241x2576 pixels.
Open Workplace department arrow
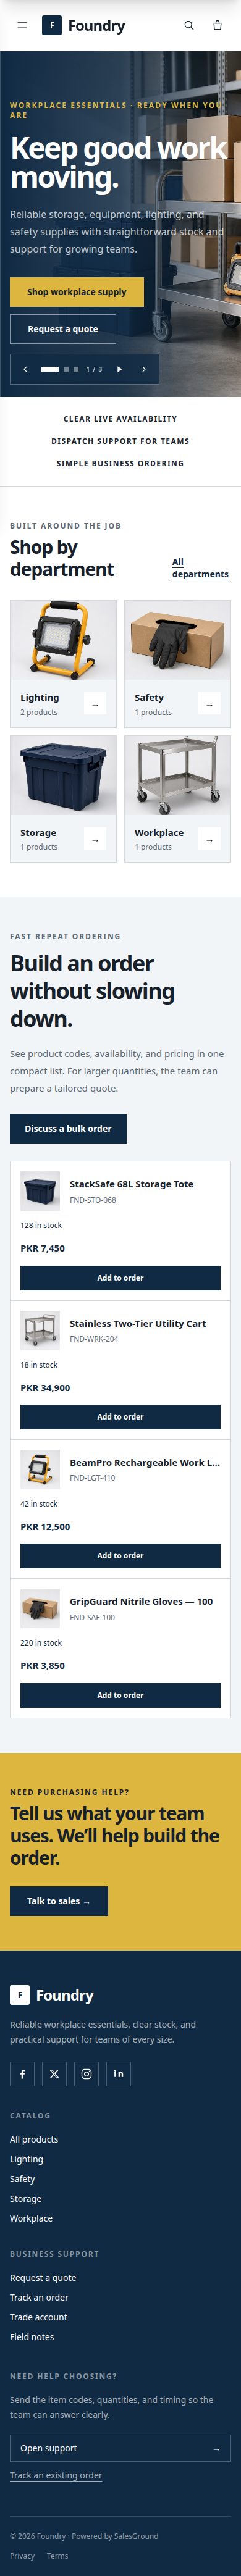coord(209,839)
